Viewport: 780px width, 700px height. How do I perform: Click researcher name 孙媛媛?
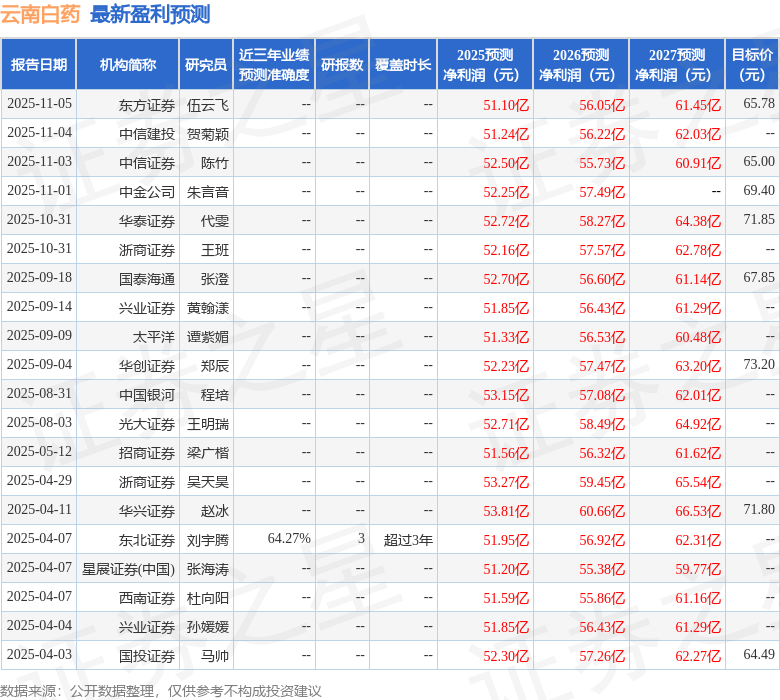point(208,626)
